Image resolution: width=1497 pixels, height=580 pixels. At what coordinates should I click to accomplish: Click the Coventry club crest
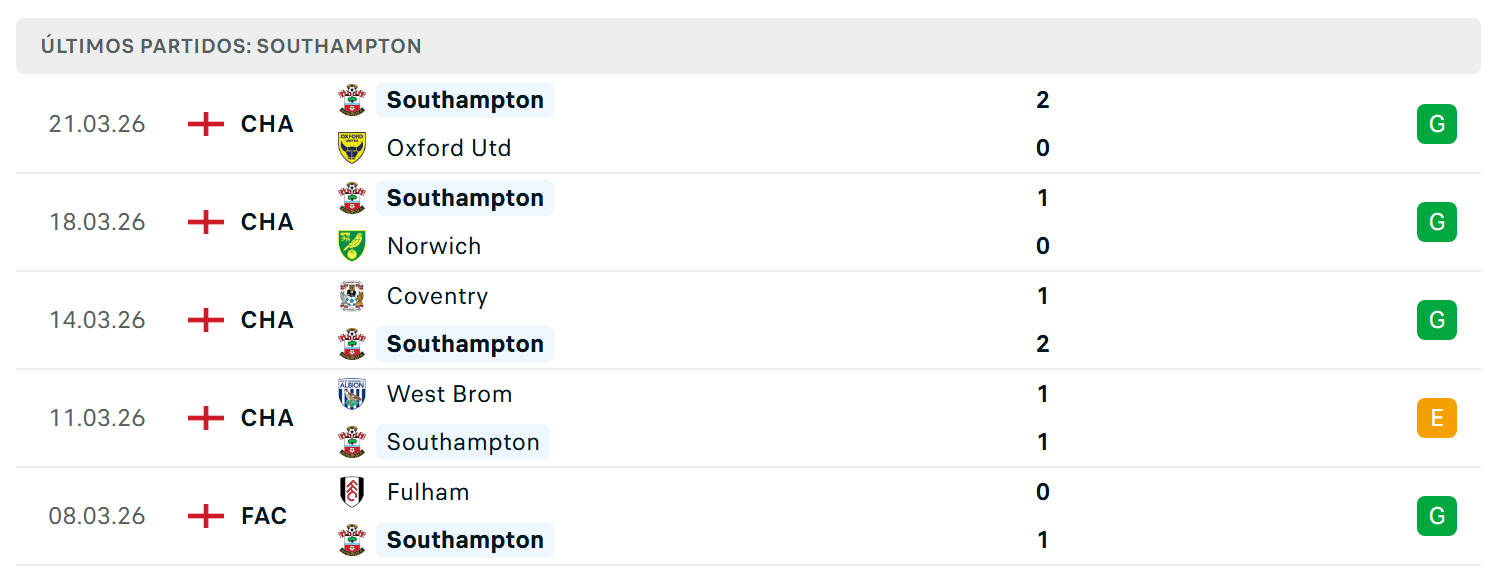pyautogui.click(x=352, y=296)
